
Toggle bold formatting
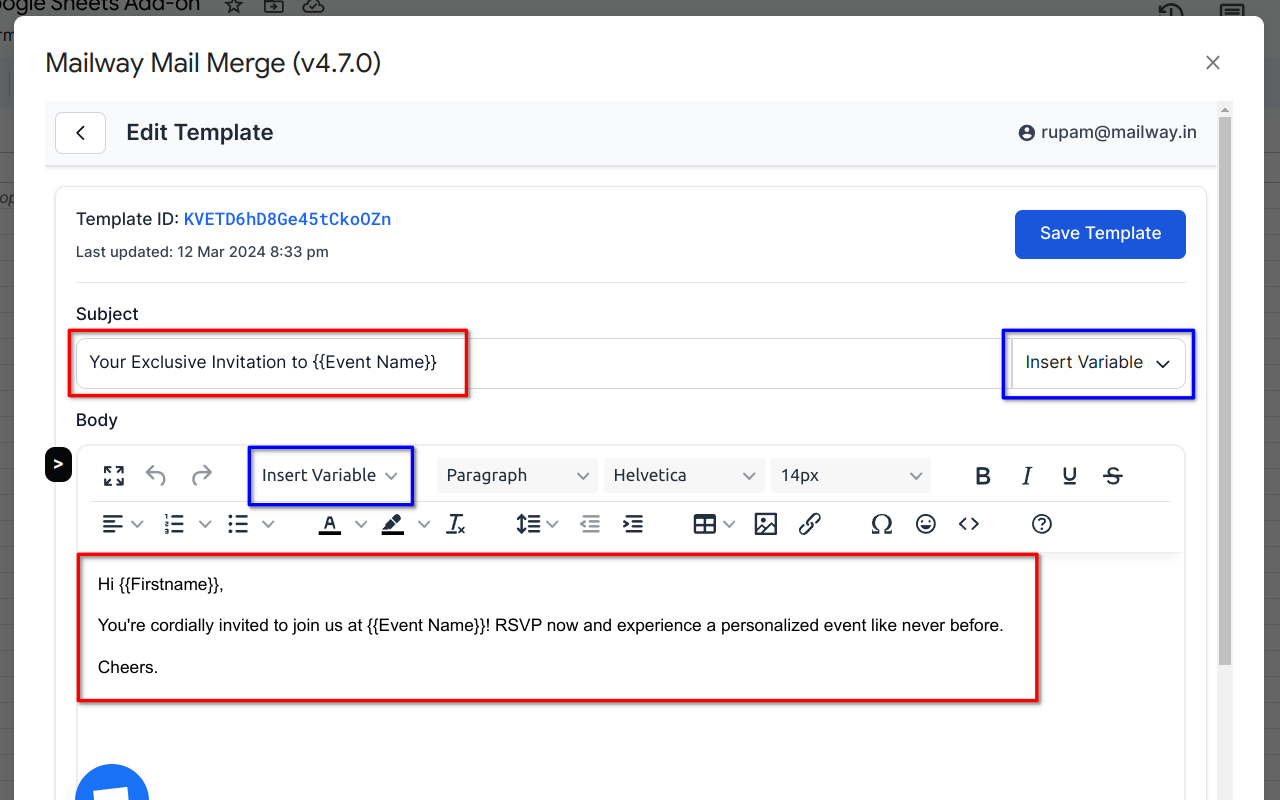click(983, 476)
